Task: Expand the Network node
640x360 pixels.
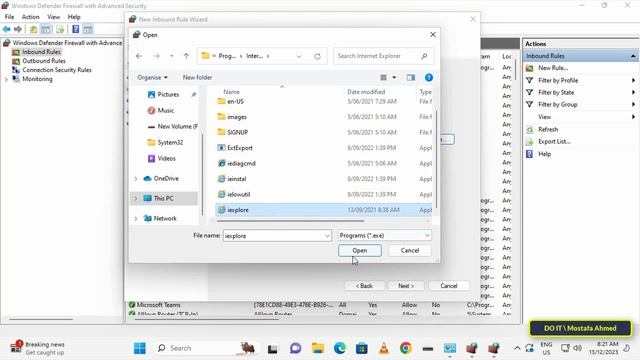Action: (x=136, y=218)
